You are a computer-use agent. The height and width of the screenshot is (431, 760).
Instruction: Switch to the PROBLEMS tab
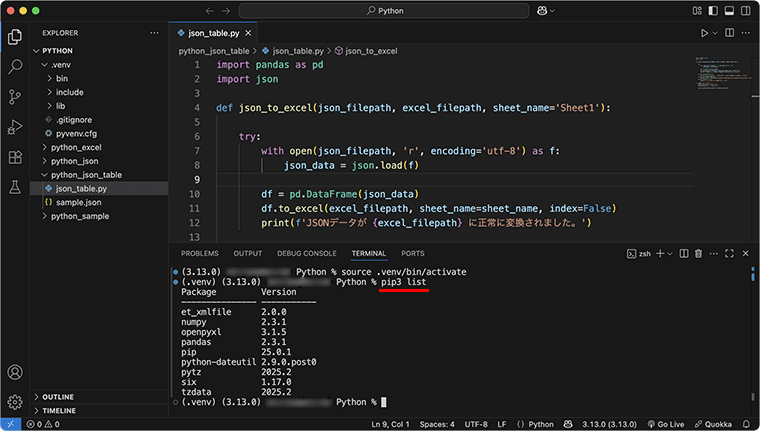(x=200, y=254)
